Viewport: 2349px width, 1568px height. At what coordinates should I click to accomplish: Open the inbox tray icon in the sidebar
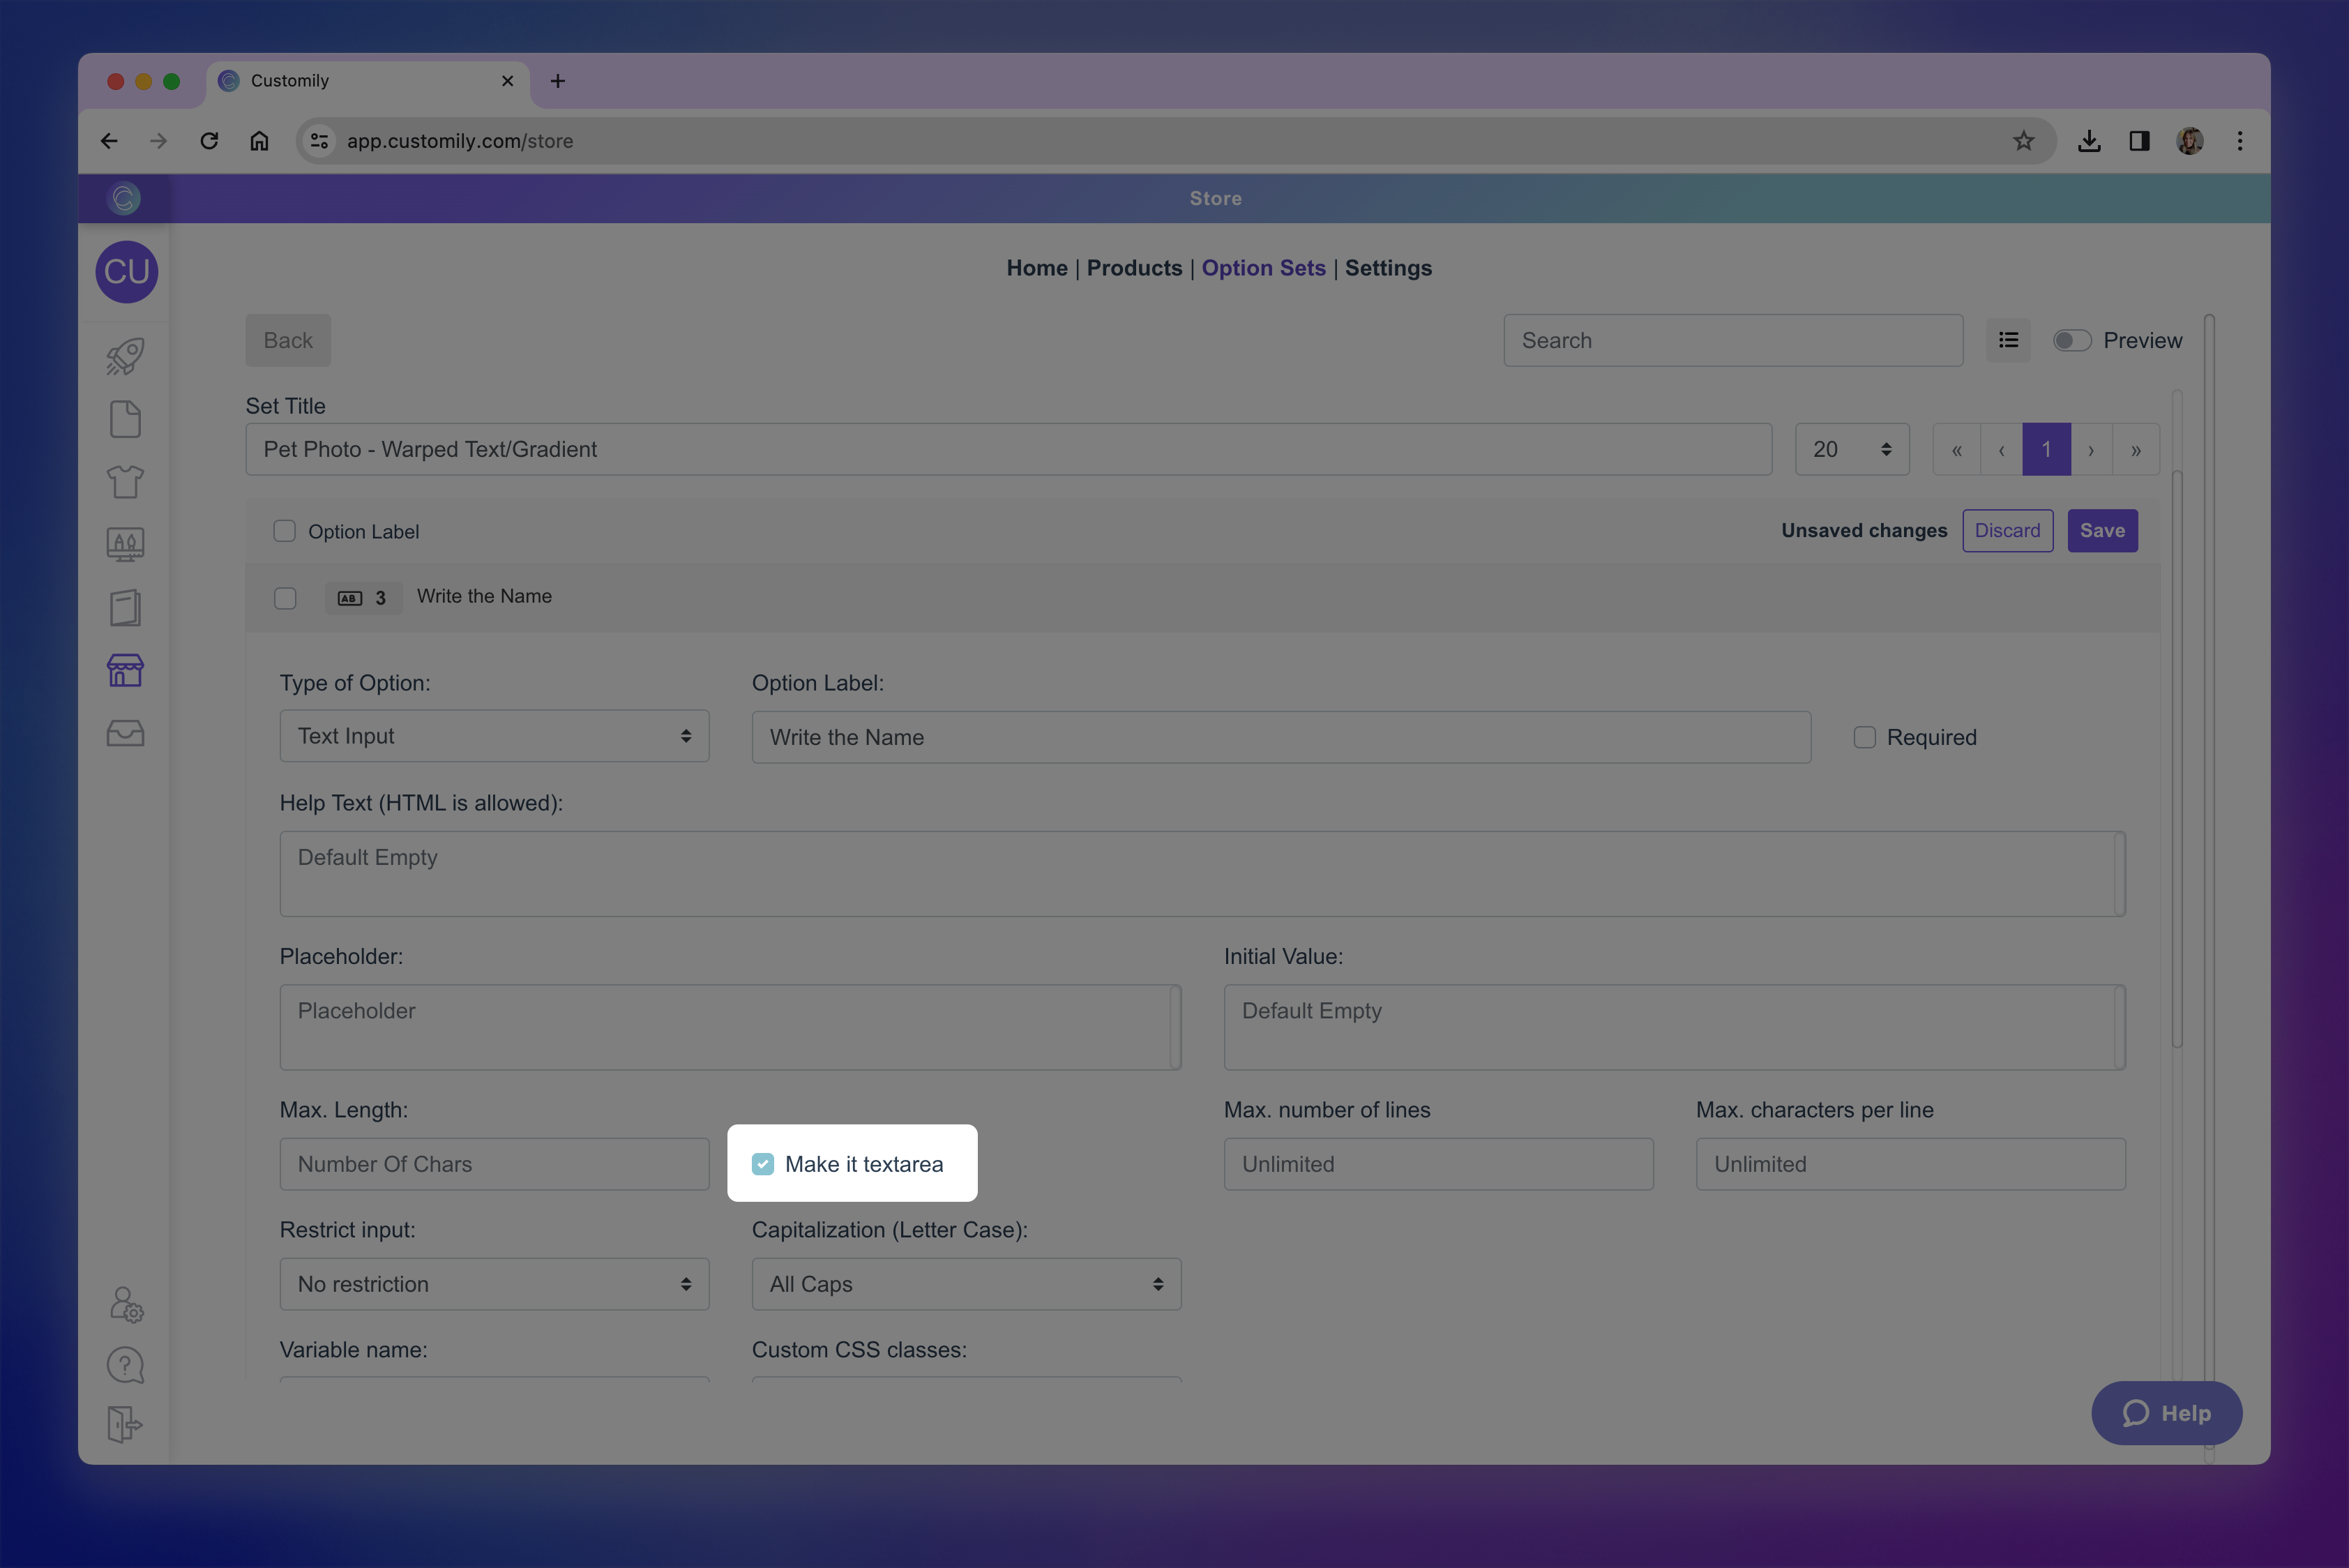[x=125, y=733]
